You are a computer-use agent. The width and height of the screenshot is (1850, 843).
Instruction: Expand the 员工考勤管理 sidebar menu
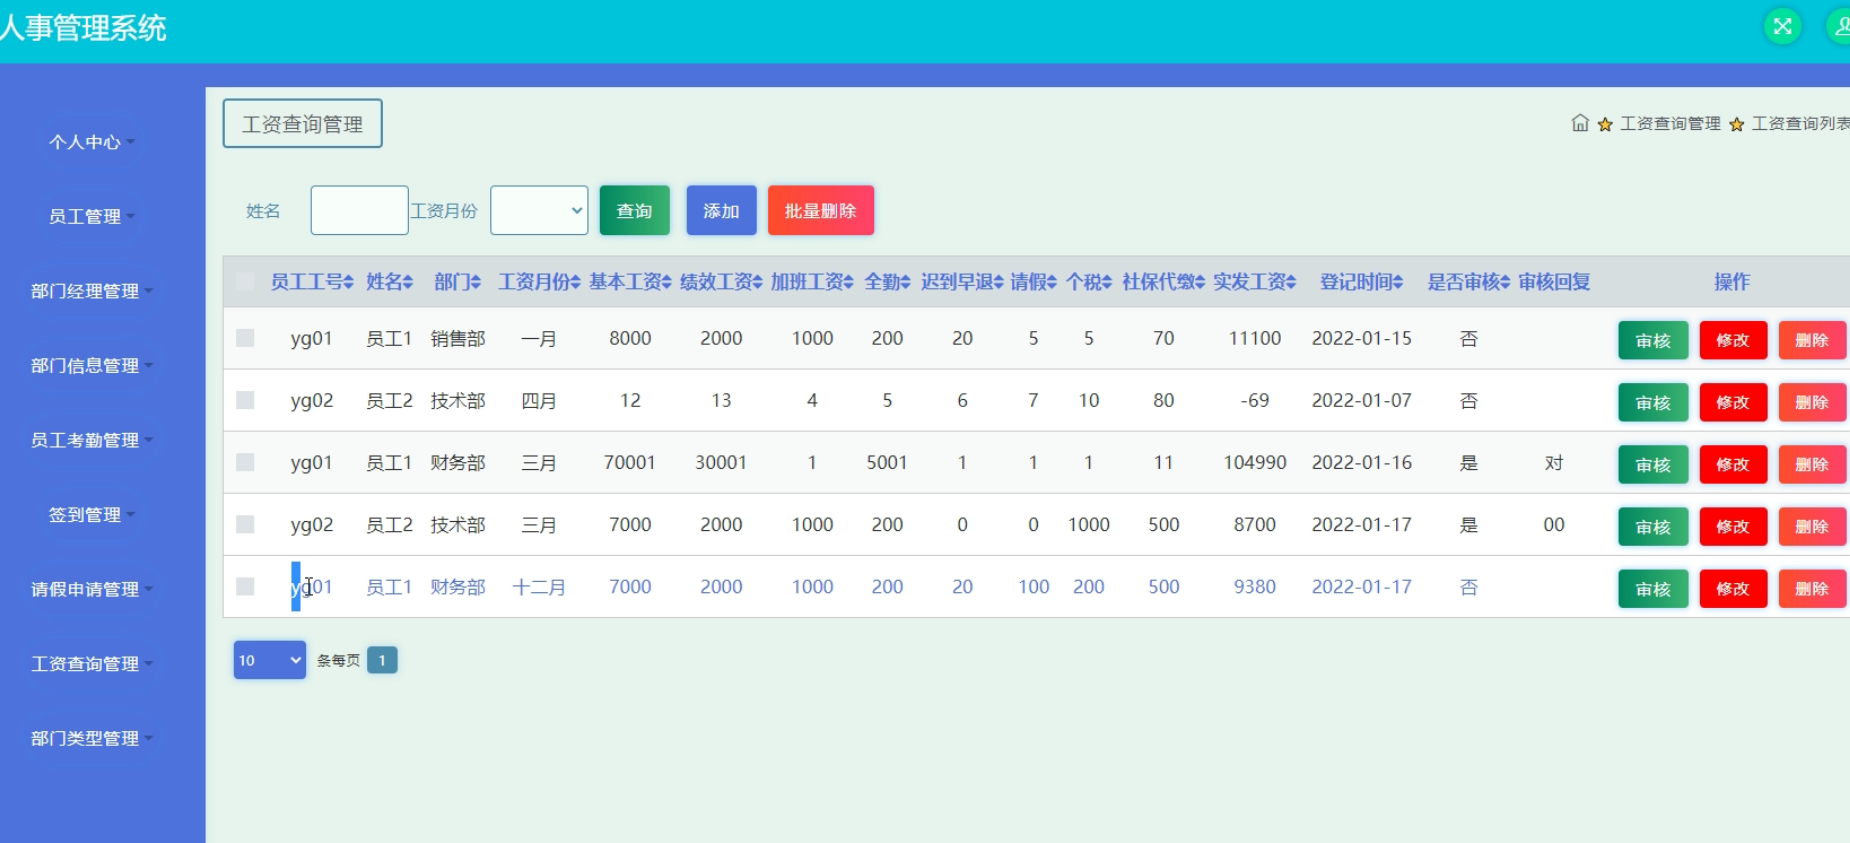pos(91,440)
